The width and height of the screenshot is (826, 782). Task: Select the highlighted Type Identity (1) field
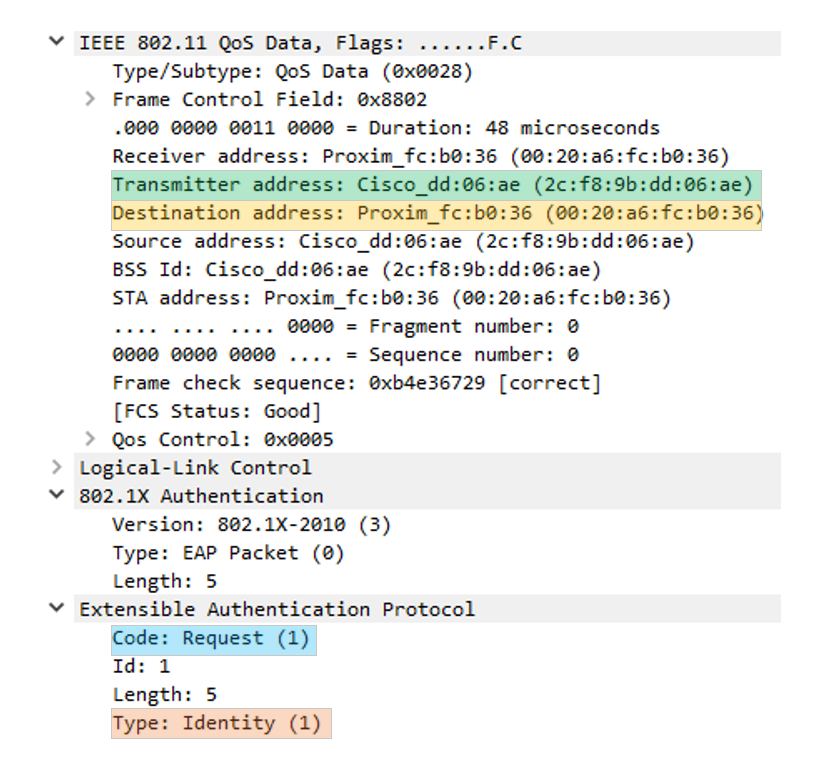pyautogui.click(x=215, y=722)
